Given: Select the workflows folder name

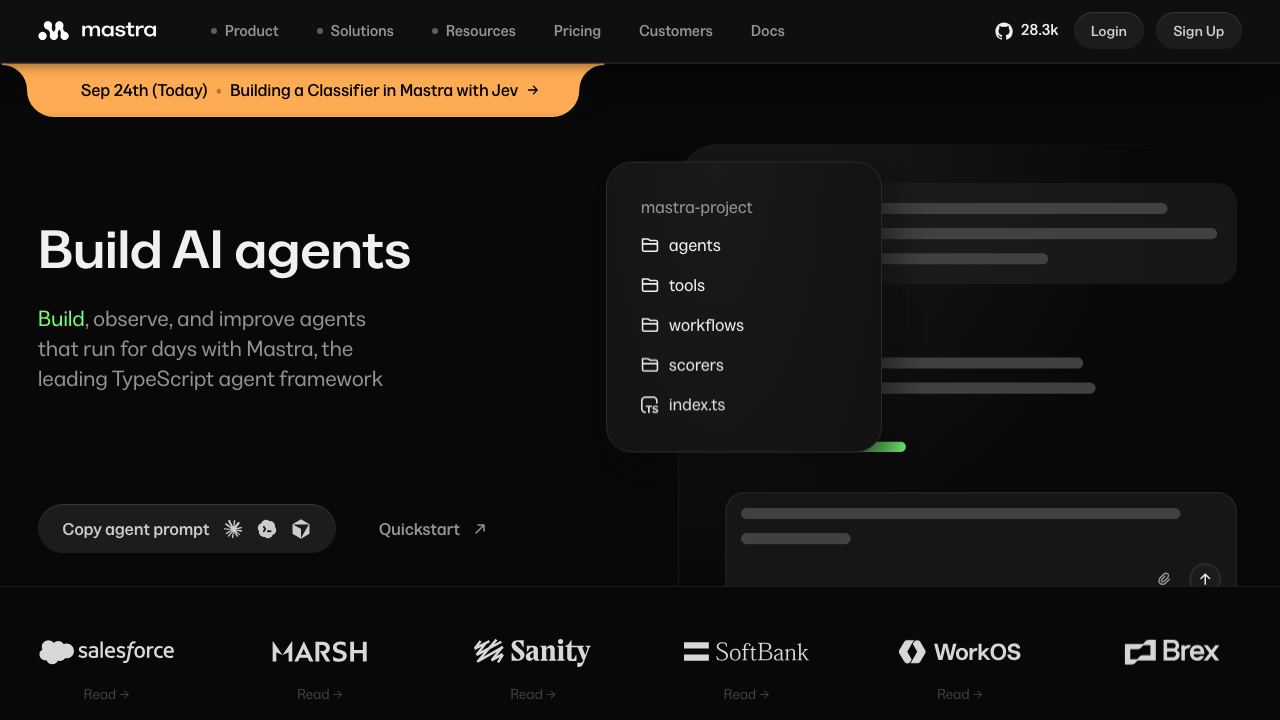Looking at the screenshot, I should pyautogui.click(x=706, y=325).
